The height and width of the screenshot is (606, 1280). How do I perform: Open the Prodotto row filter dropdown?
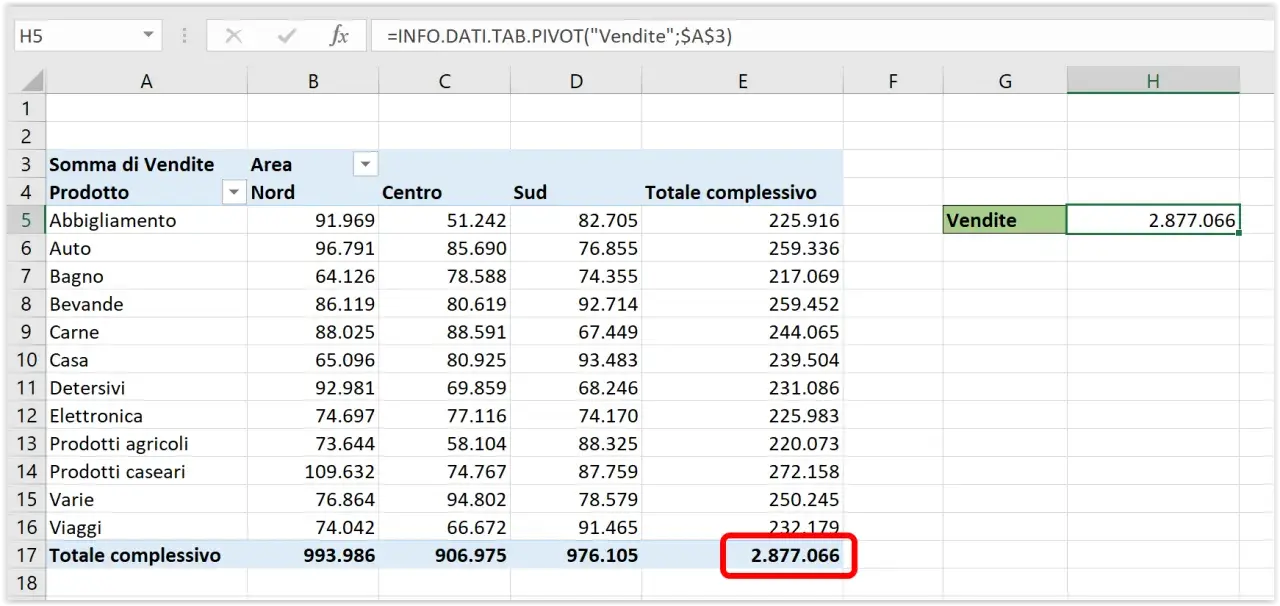(x=234, y=192)
